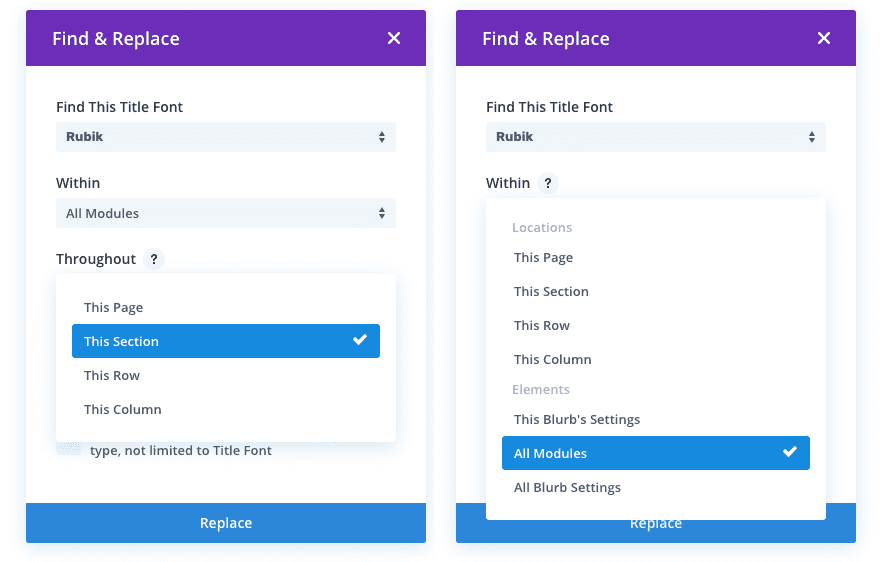This screenshot has width=880, height=562.
Task: Select This Page under Locations
Action: pyautogui.click(x=544, y=257)
